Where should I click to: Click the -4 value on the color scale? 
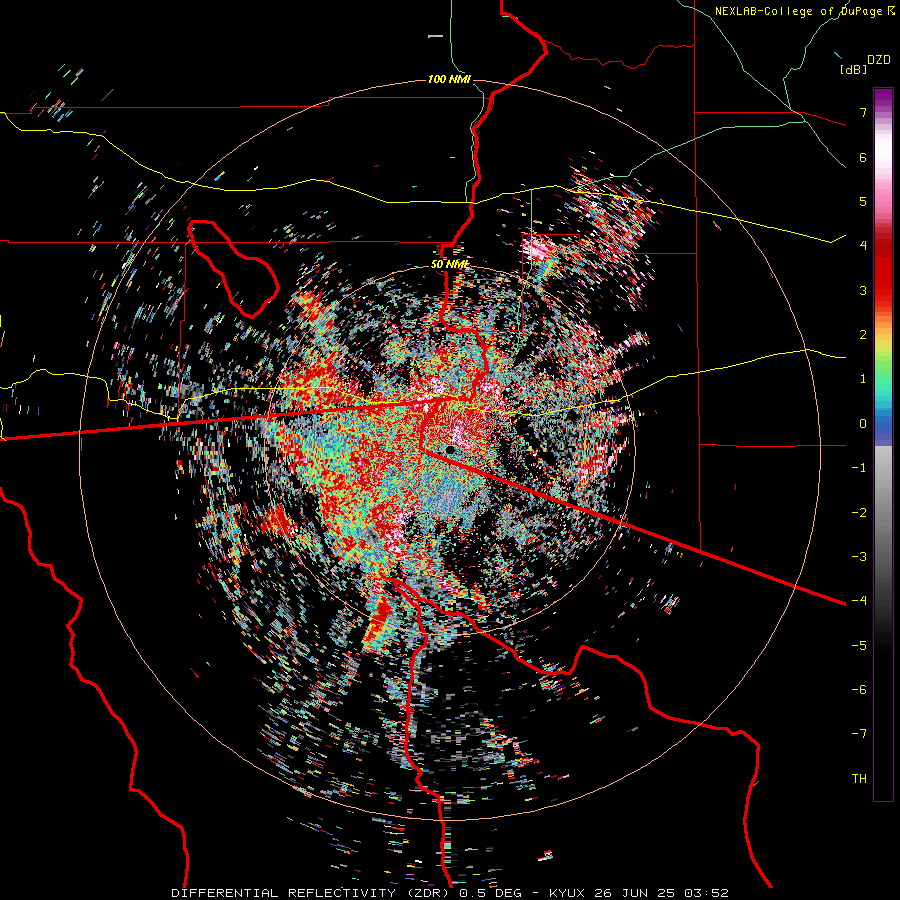[x=859, y=600]
